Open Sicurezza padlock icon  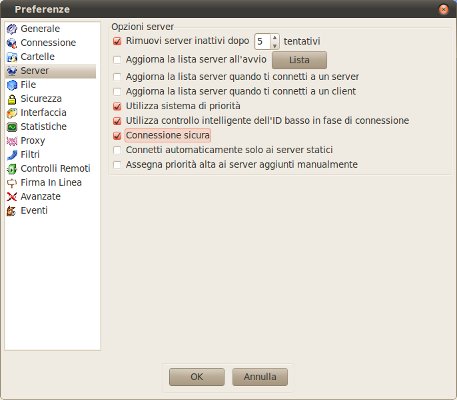tap(12, 99)
